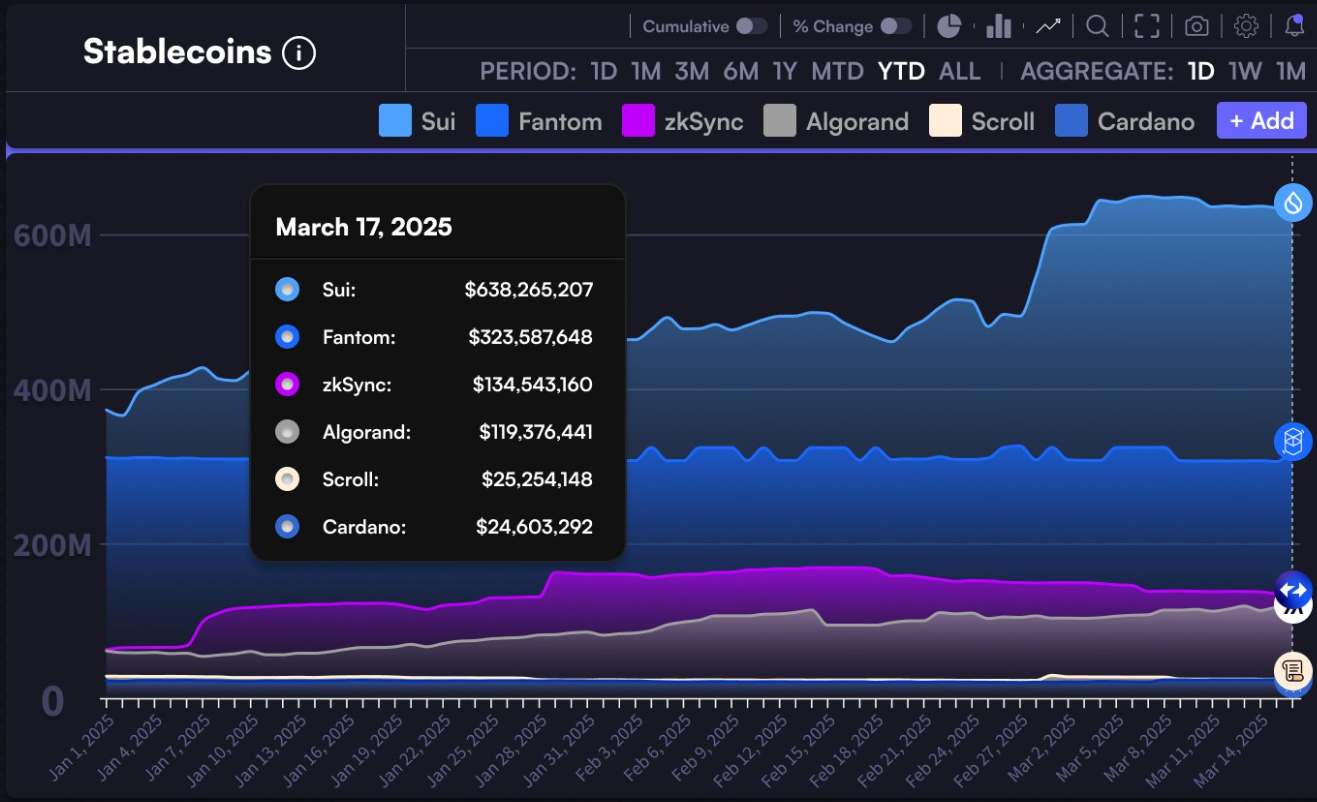Screen dimensions: 1317x802
Task: Switch to the bar chart view
Action: (x=998, y=26)
